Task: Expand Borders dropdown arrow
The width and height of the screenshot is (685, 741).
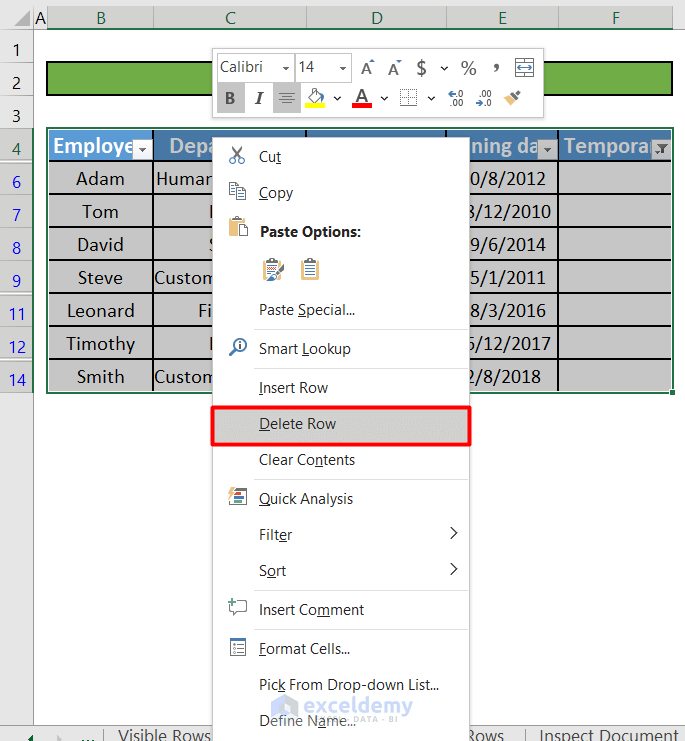Action: 431,98
